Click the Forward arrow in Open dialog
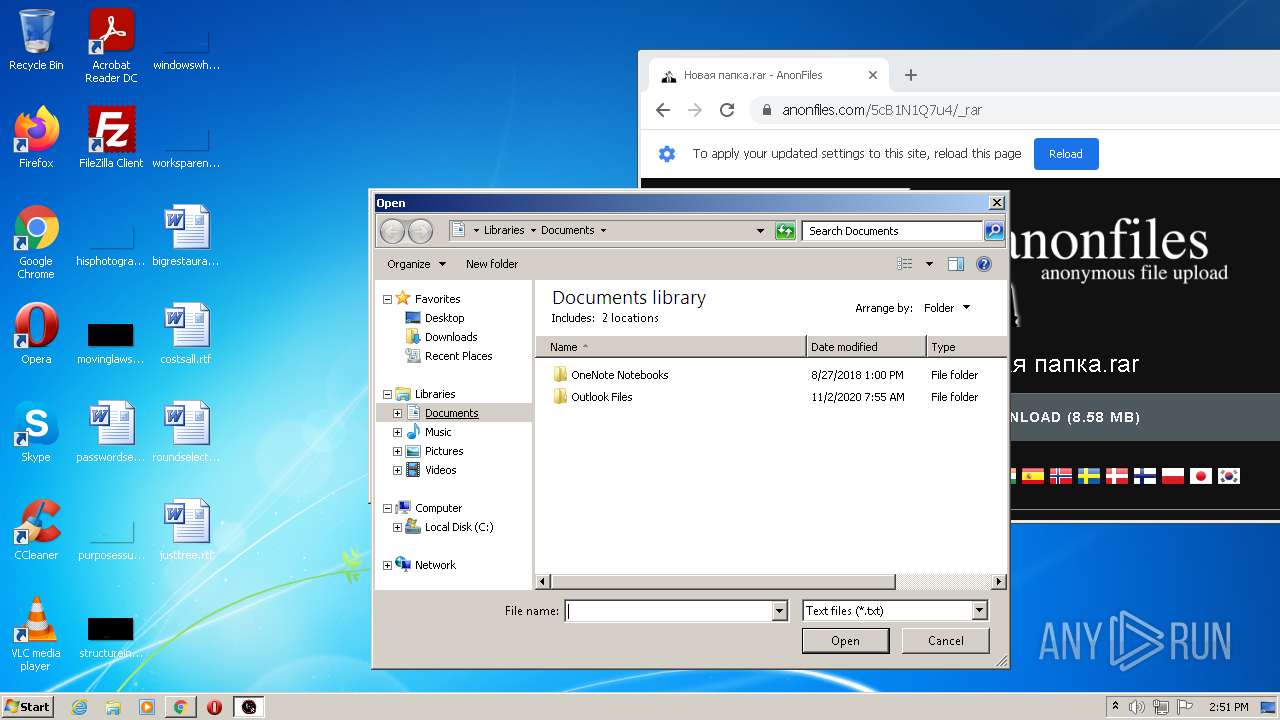The width and height of the screenshot is (1280, 720). [x=420, y=231]
